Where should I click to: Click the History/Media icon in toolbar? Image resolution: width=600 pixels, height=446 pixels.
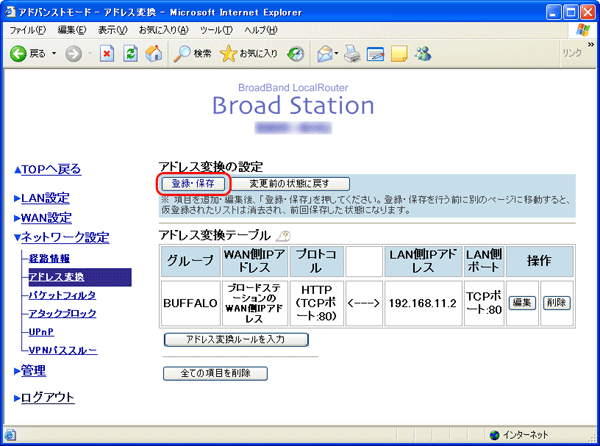(295, 54)
